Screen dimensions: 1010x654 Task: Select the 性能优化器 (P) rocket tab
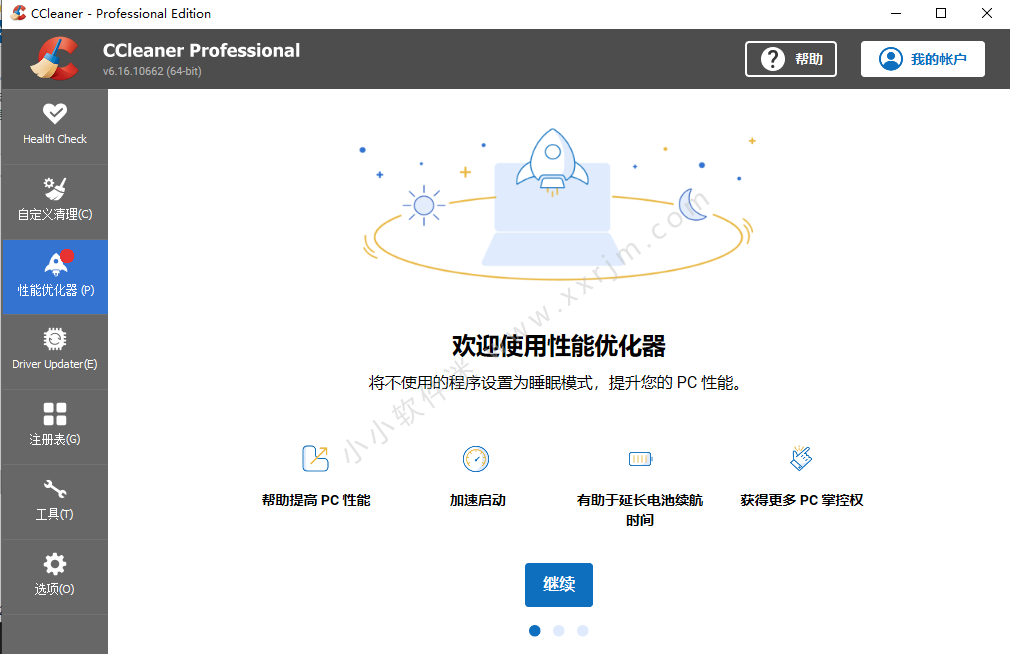[x=55, y=277]
